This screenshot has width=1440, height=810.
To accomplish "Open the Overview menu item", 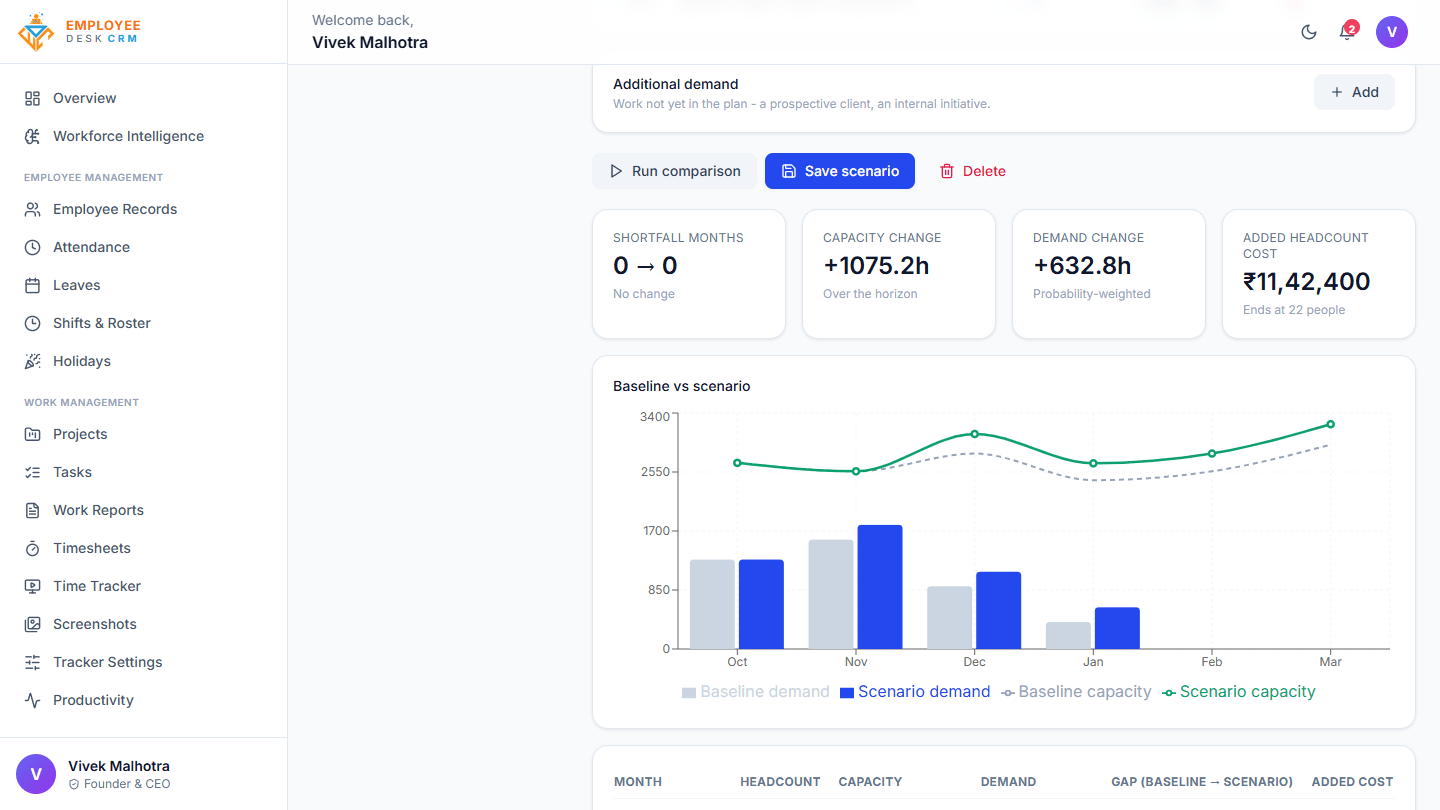I will pos(144,98).
